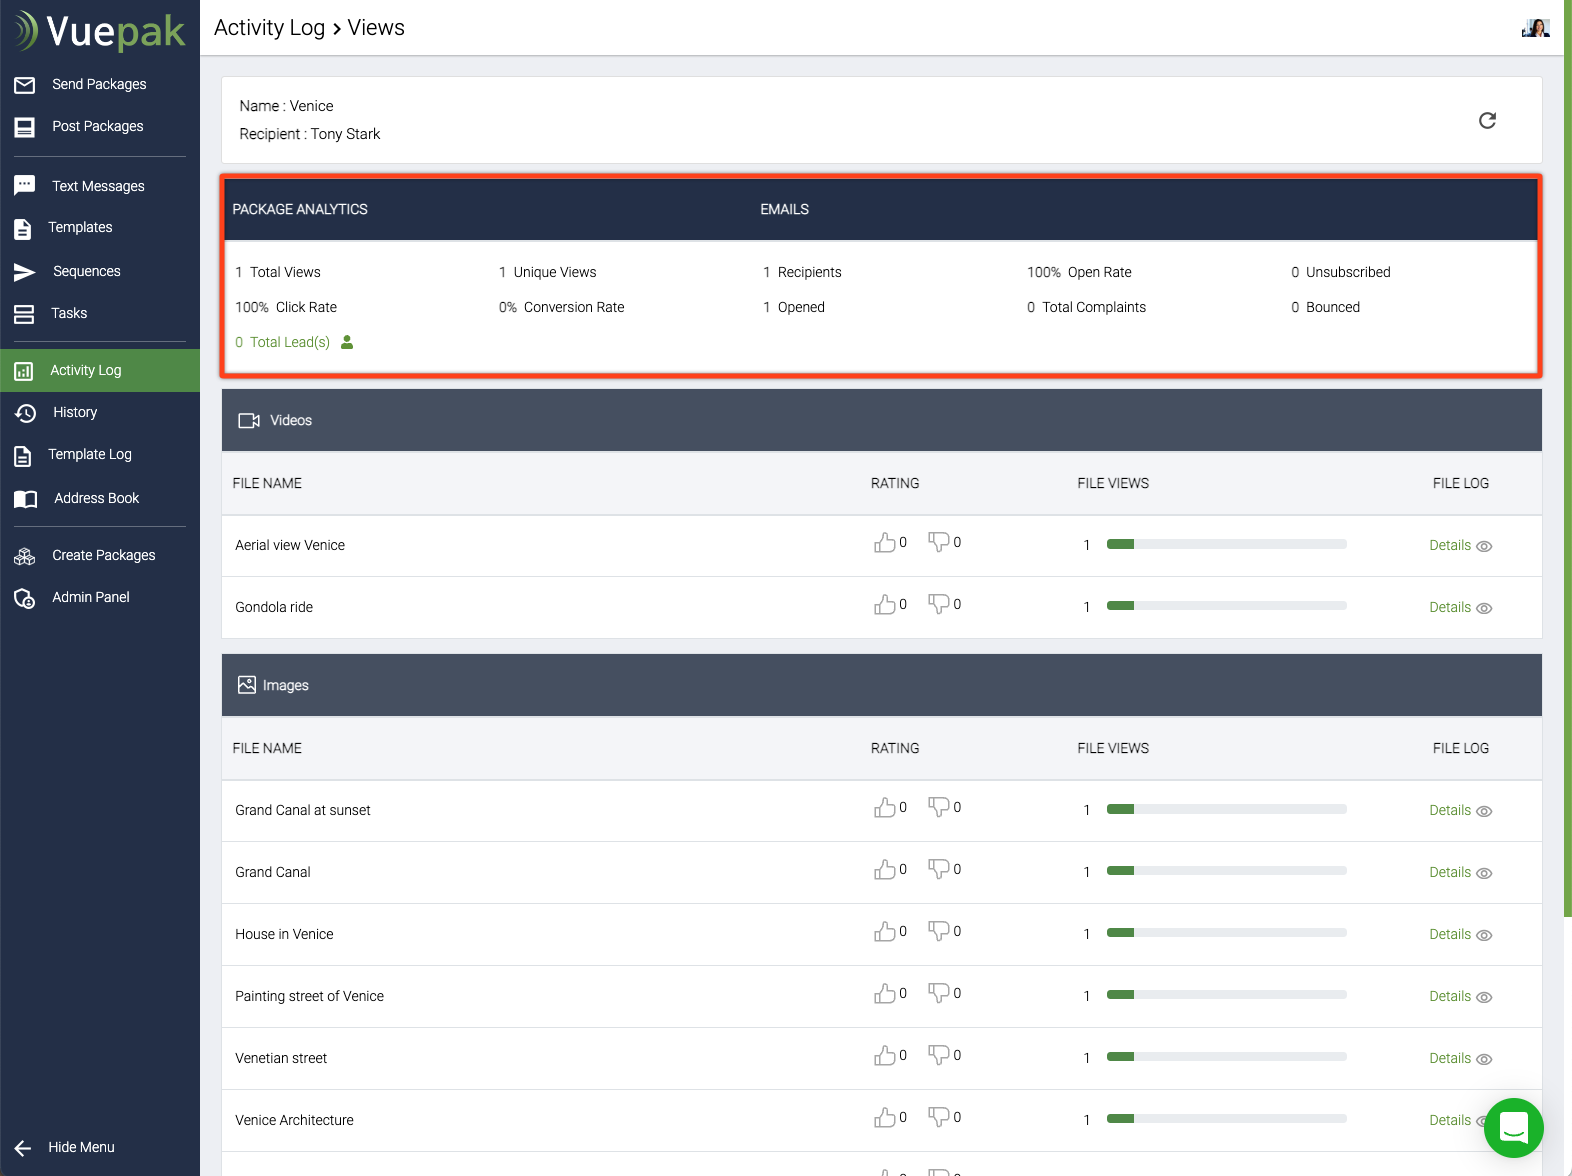View Details for Aerial view Venice
This screenshot has width=1572, height=1176.
coord(1459,545)
